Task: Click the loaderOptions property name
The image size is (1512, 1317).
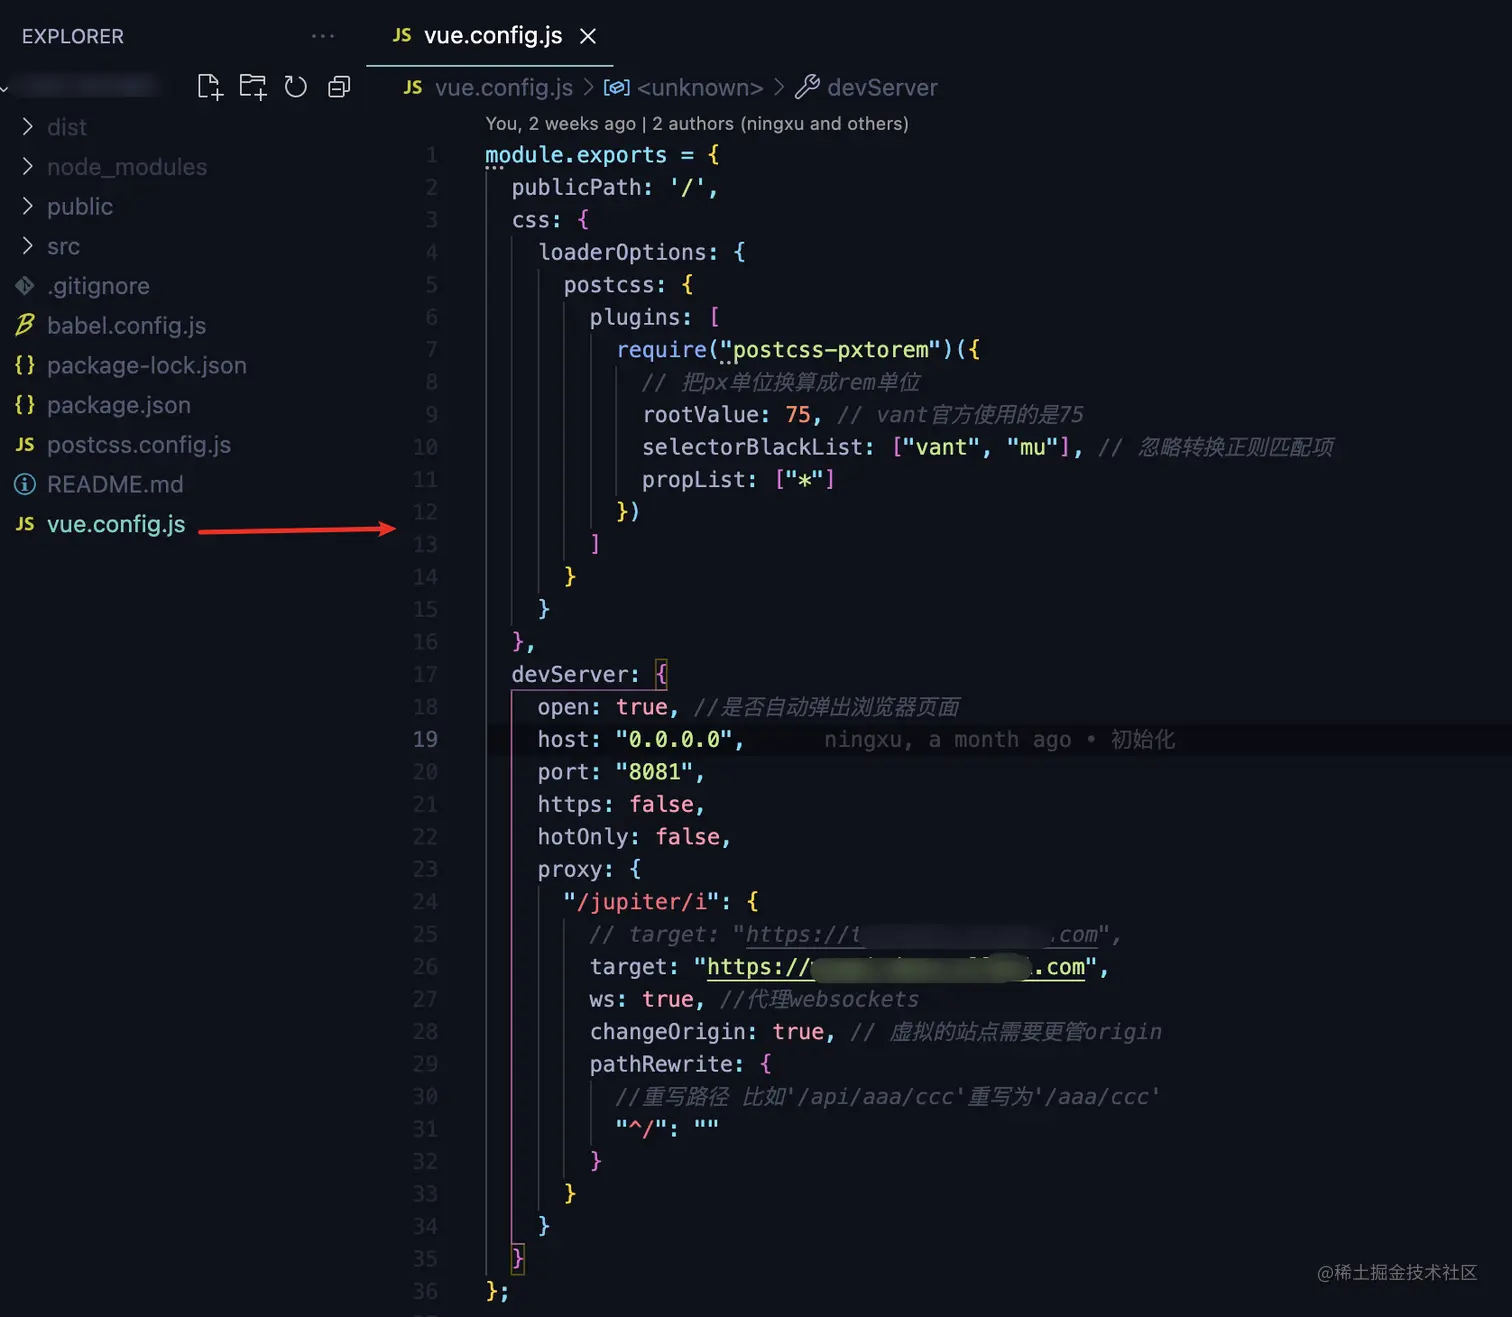Action: pos(622,252)
